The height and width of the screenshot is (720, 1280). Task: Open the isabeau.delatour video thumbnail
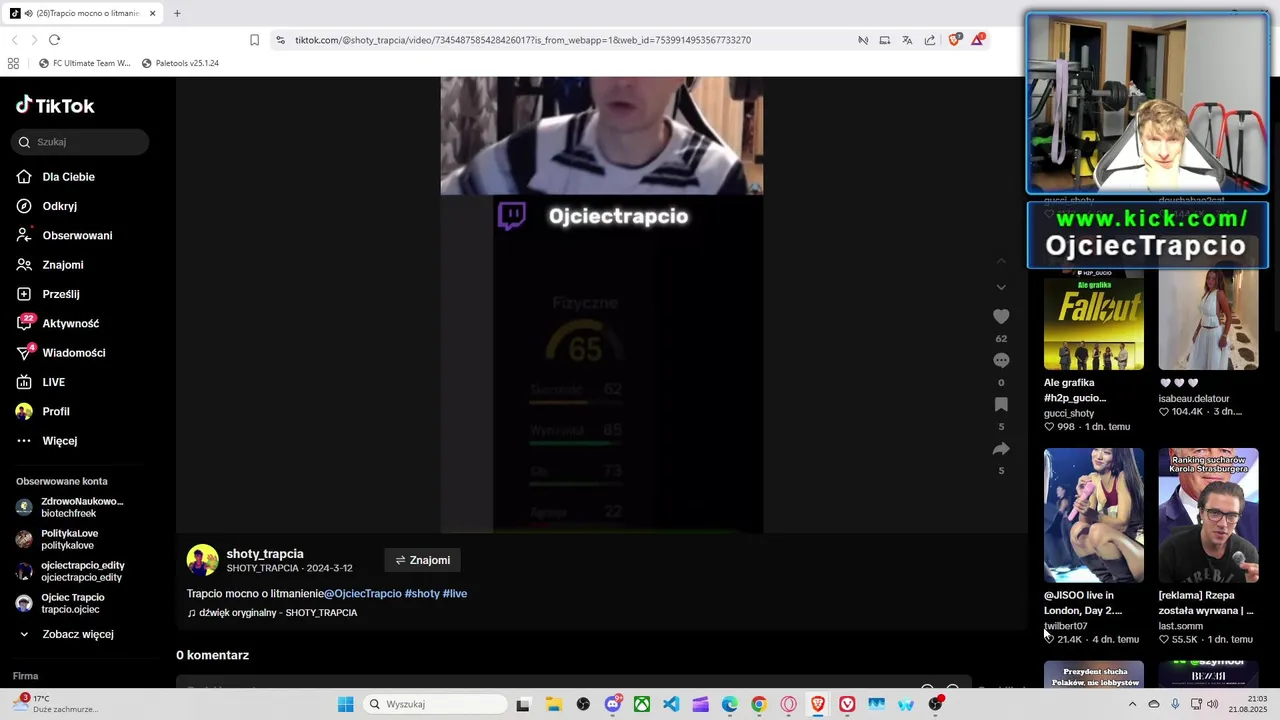tap(1208, 319)
